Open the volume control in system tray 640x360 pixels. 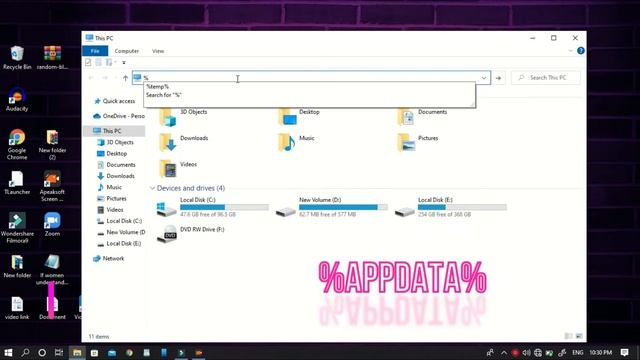pyautogui.click(x=527, y=352)
